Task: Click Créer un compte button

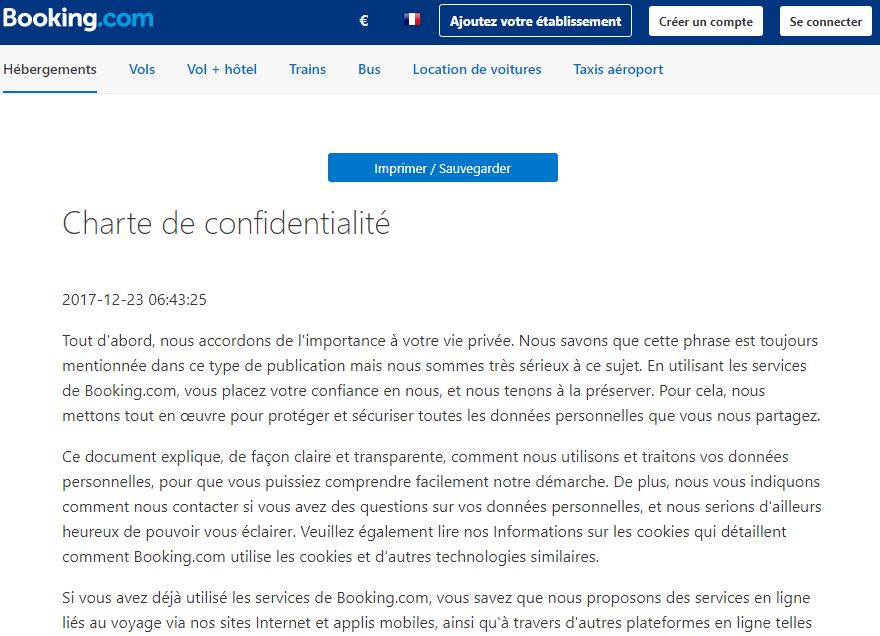Action: (x=705, y=22)
